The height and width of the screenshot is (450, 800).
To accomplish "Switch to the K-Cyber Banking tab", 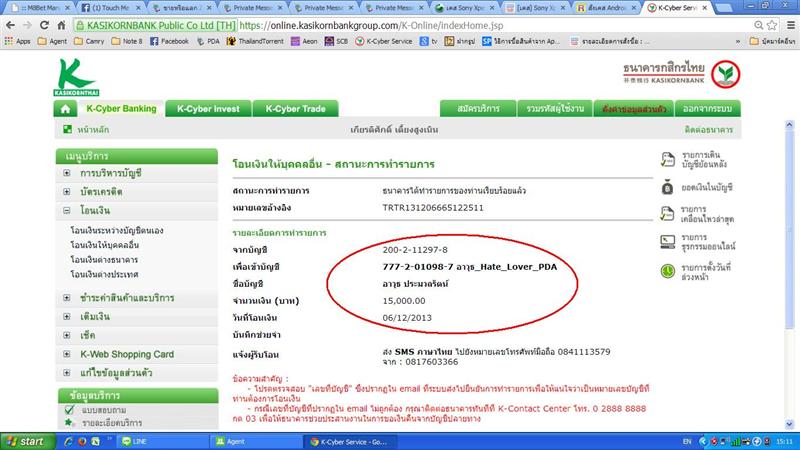I will tap(121, 109).
